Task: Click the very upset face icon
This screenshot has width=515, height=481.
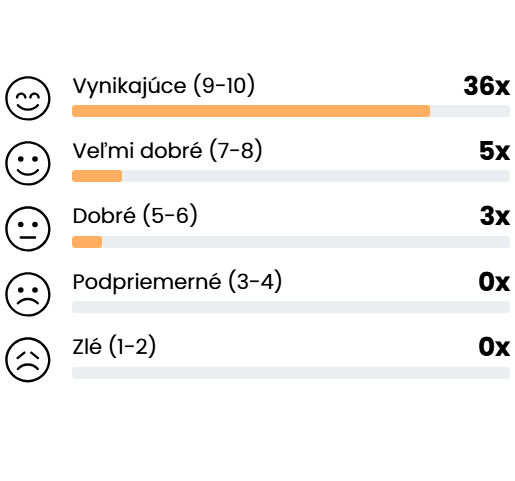Action: tap(28, 359)
